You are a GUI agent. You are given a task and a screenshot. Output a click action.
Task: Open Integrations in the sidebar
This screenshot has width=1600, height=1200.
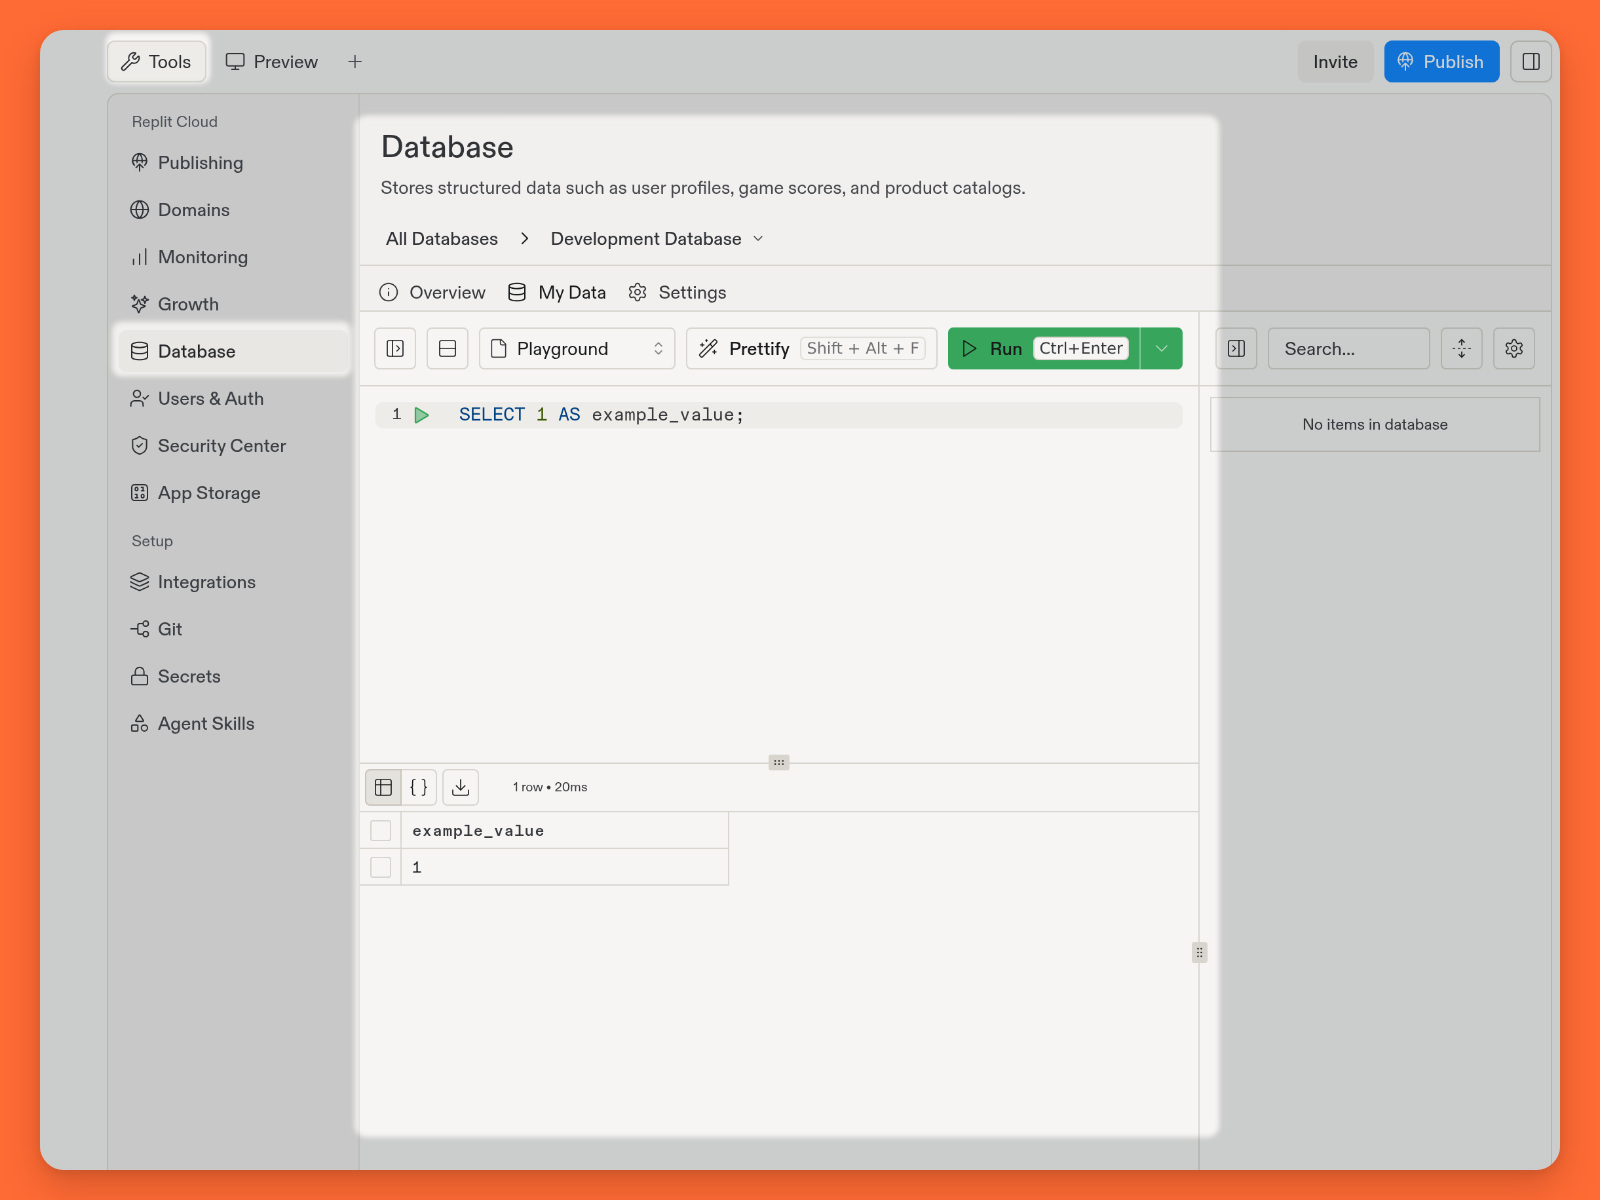[232, 582]
